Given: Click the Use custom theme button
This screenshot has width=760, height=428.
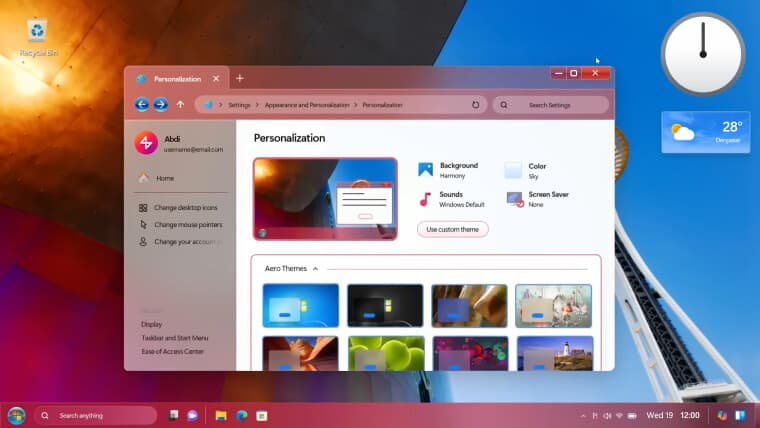Looking at the screenshot, I should pyautogui.click(x=453, y=229).
